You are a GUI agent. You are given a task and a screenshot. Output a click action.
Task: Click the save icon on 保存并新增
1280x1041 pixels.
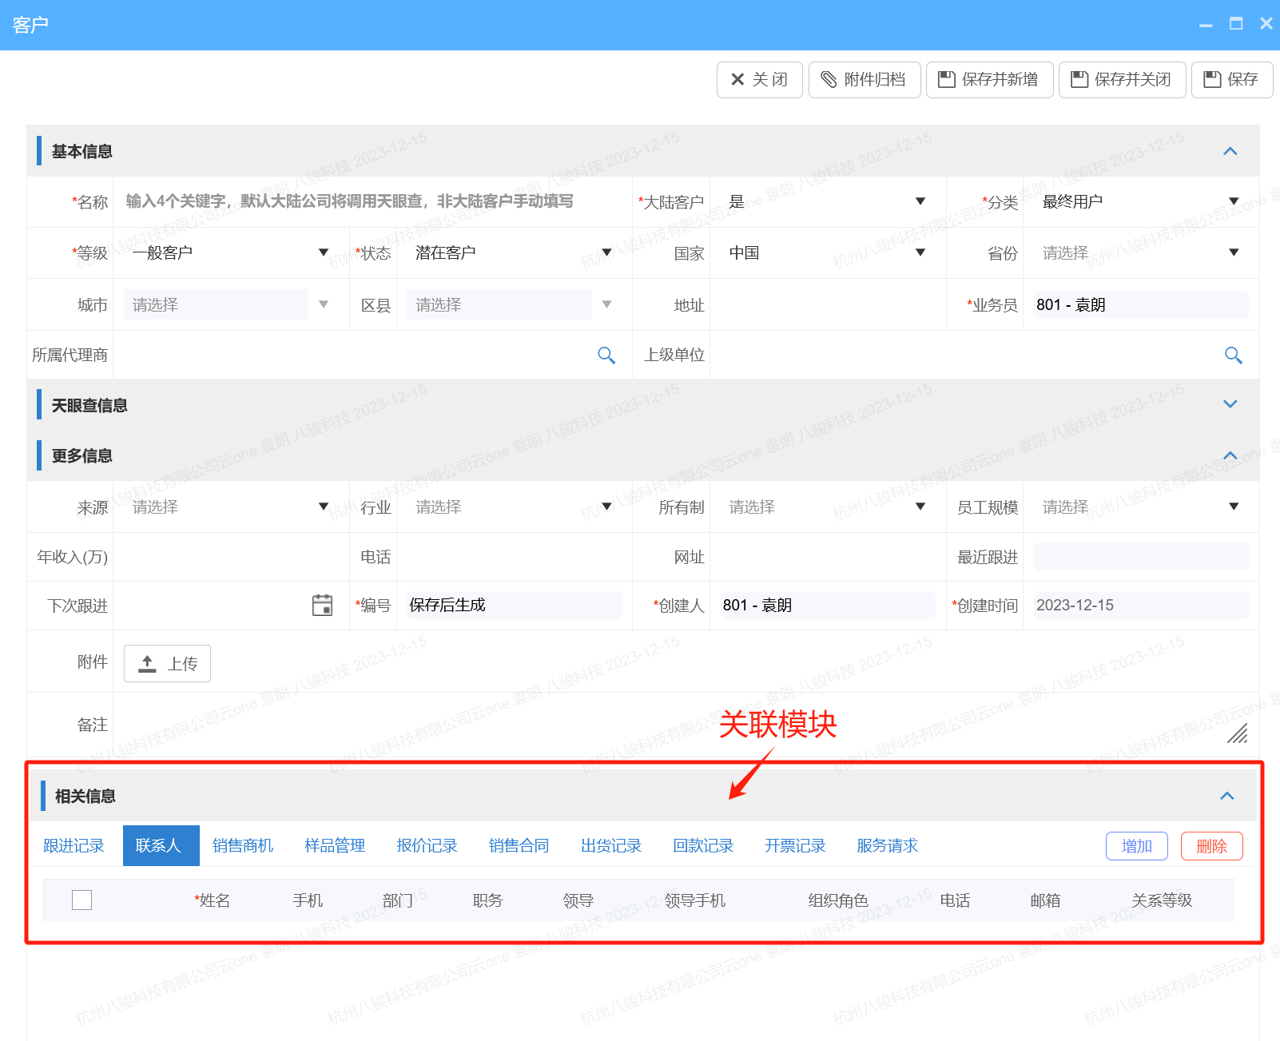[x=945, y=80]
